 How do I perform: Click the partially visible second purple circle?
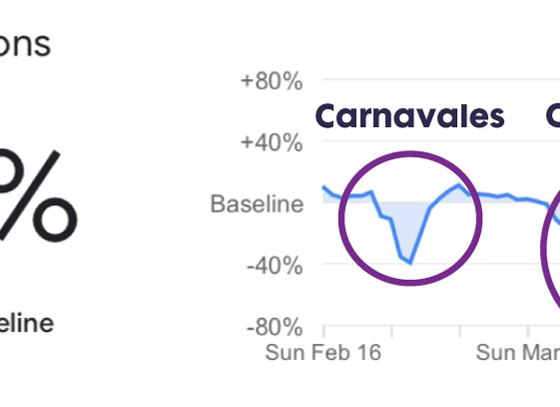[x=550, y=246]
